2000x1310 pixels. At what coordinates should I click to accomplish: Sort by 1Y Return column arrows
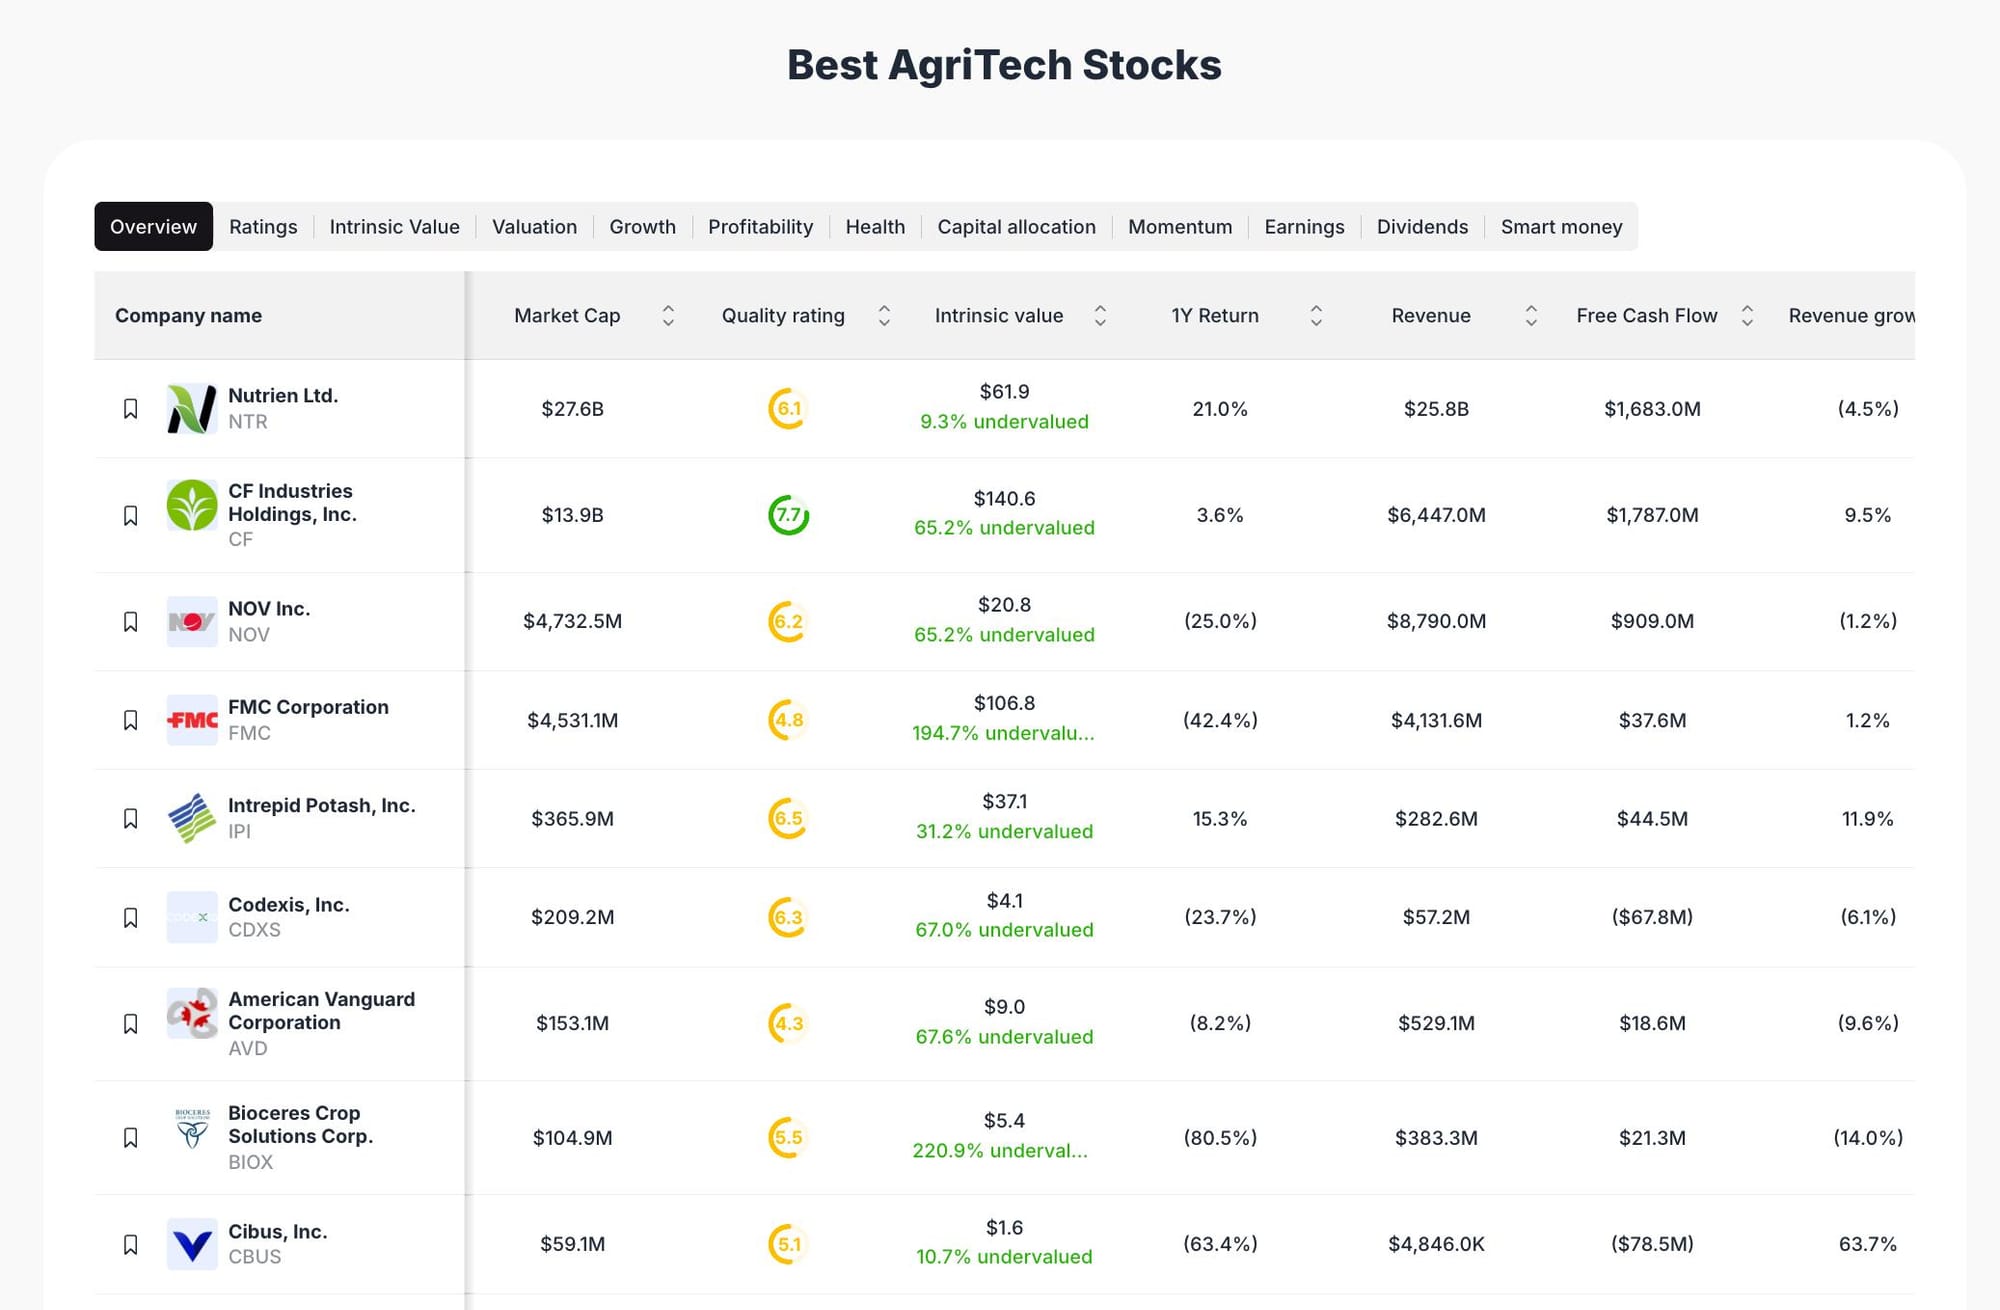coord(1316,316)
